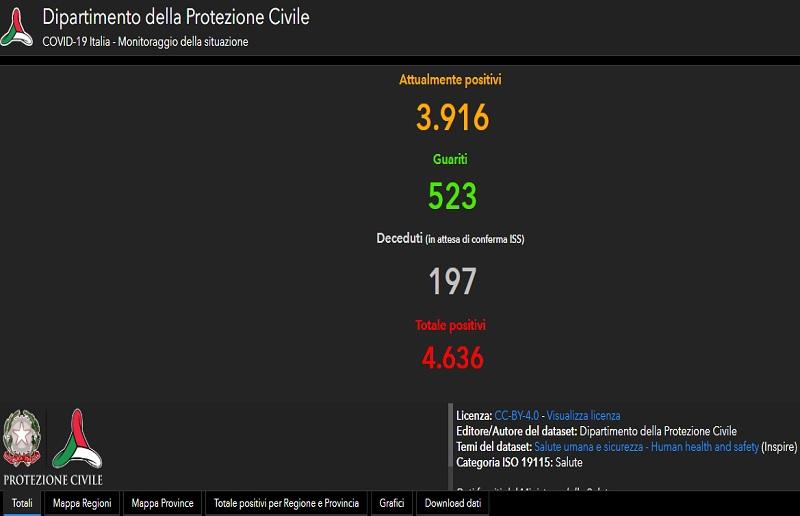Click the Italian Republic emblem logo
Screen dimensions: 800x516
pyautogui.click(x=21, y=438)
